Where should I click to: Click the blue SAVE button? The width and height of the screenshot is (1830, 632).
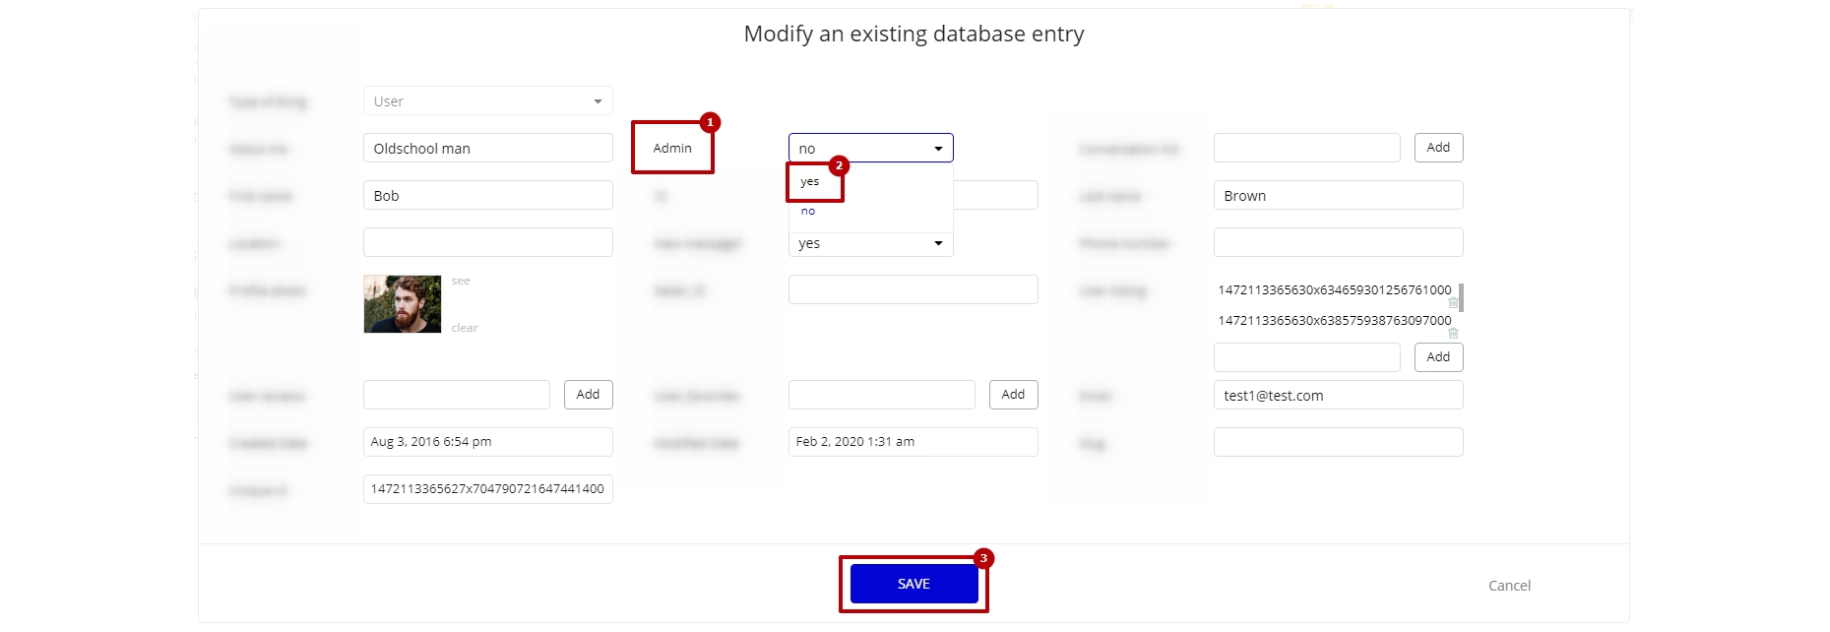click(914, 584)
